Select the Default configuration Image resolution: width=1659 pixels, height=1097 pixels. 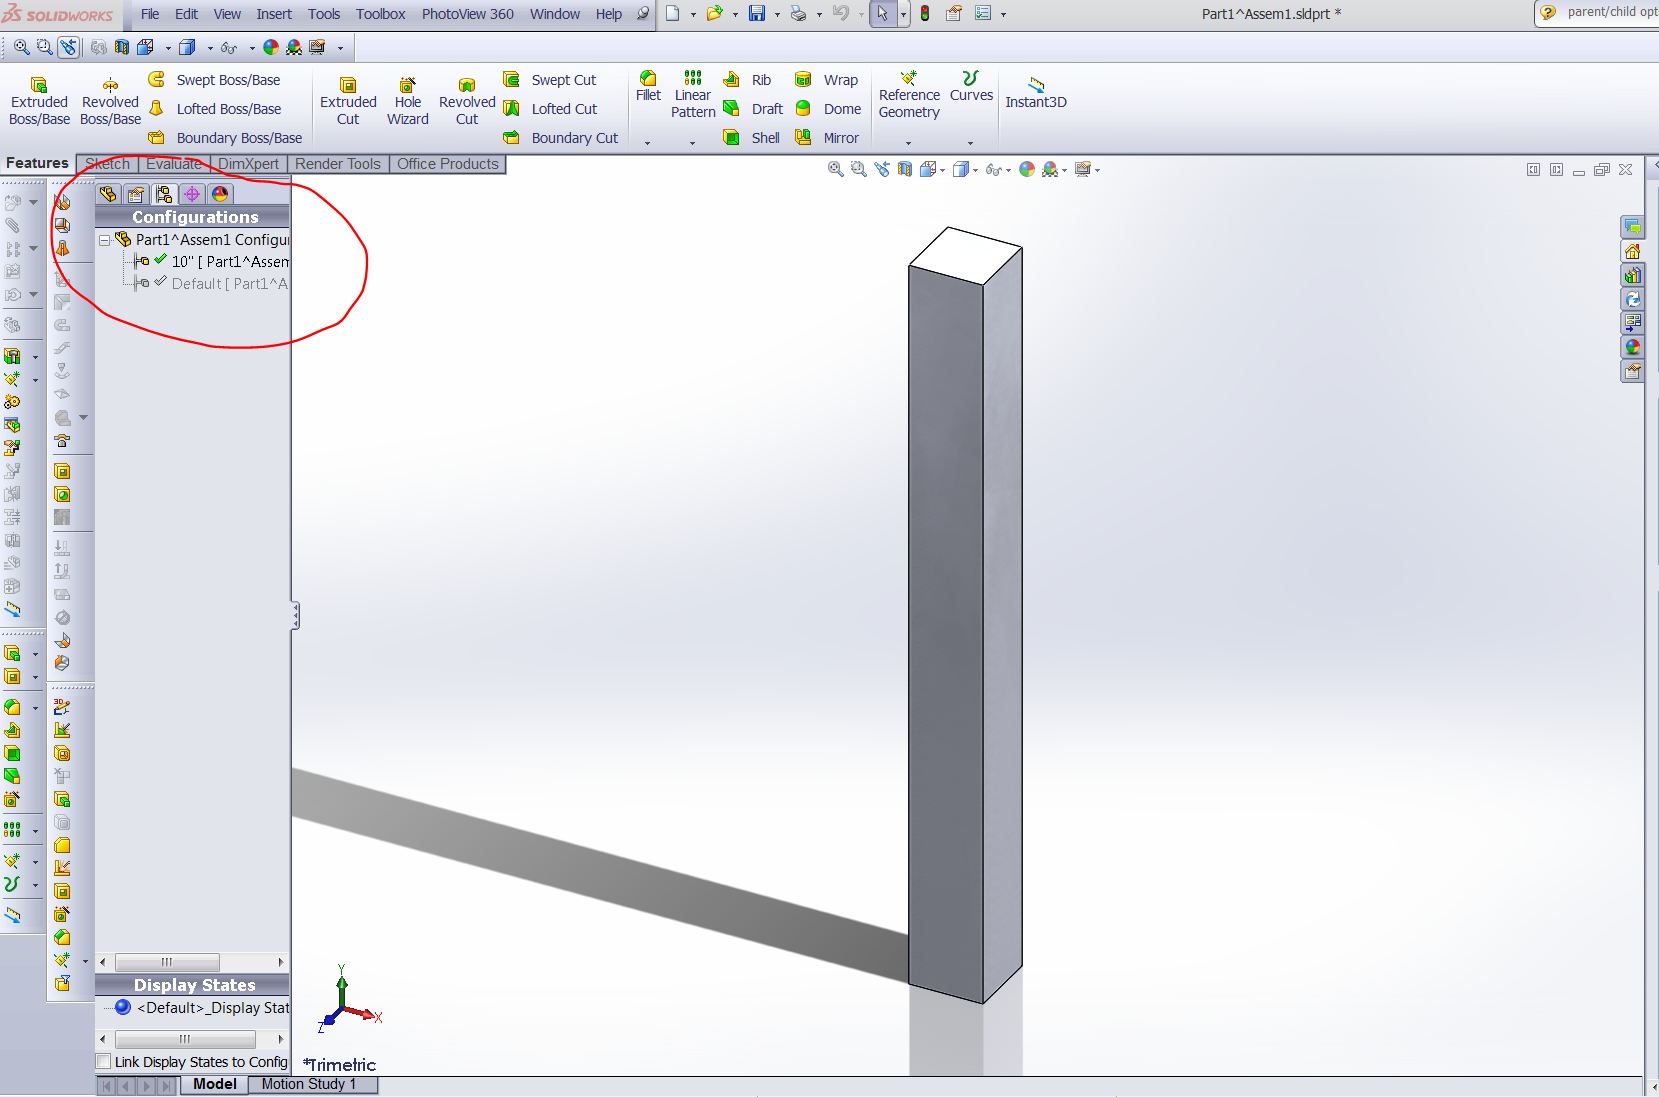[x=213, y=284]
